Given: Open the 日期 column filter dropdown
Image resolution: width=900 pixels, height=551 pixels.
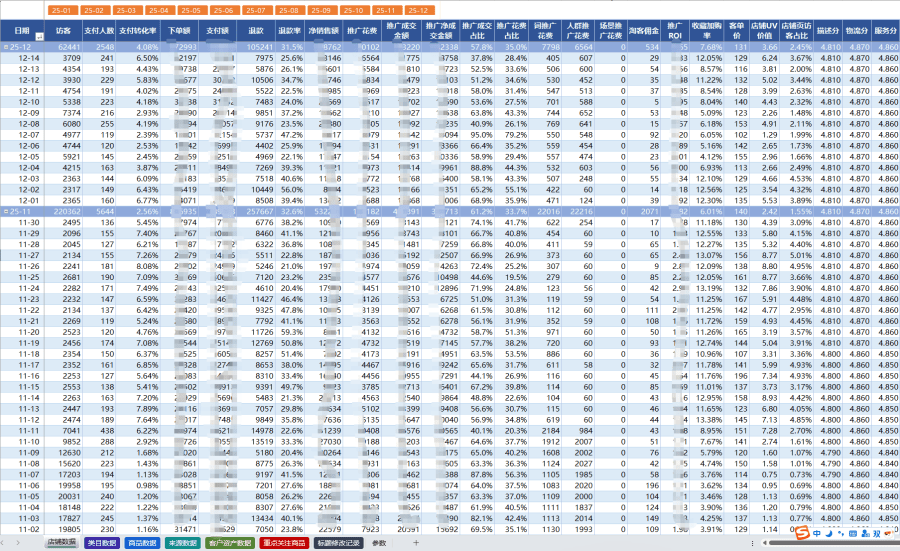Looking at the screenshot, I should 39,36.
